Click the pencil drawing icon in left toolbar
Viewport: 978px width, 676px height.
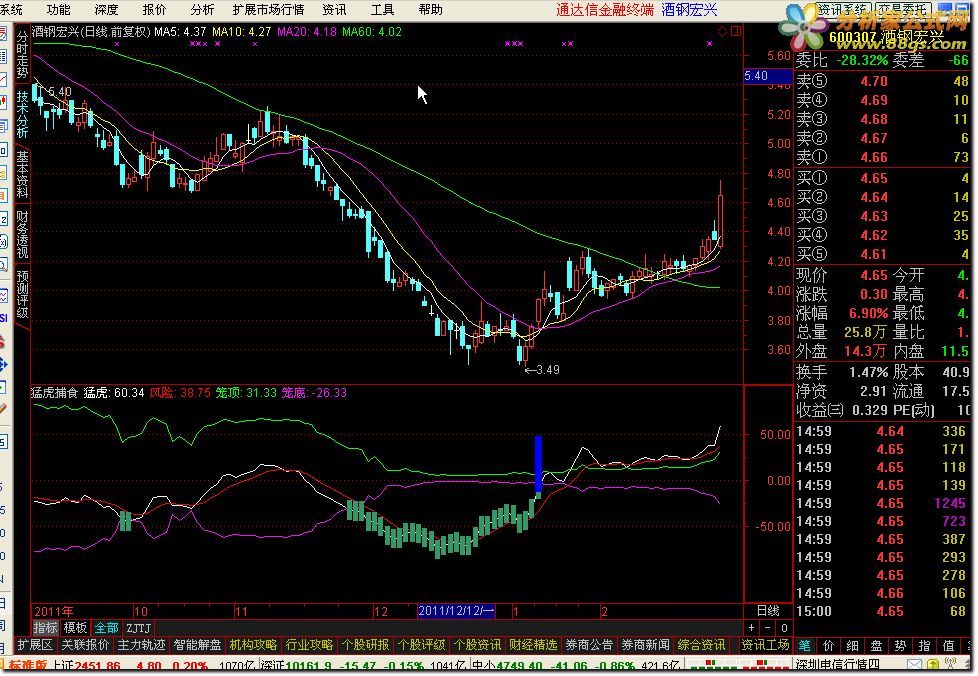click(x=3, y=408)
